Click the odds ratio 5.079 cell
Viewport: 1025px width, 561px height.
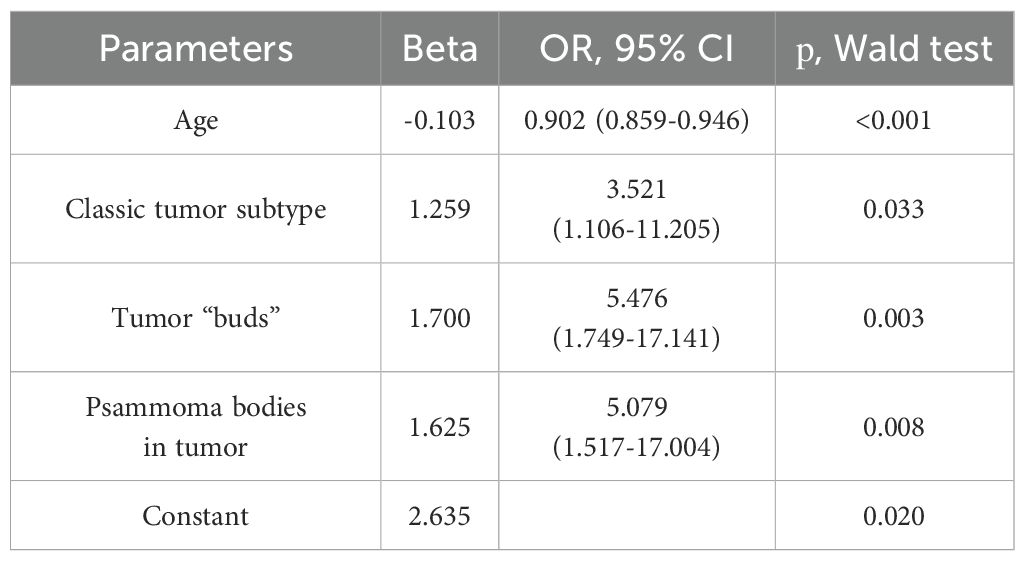(638, 427)
